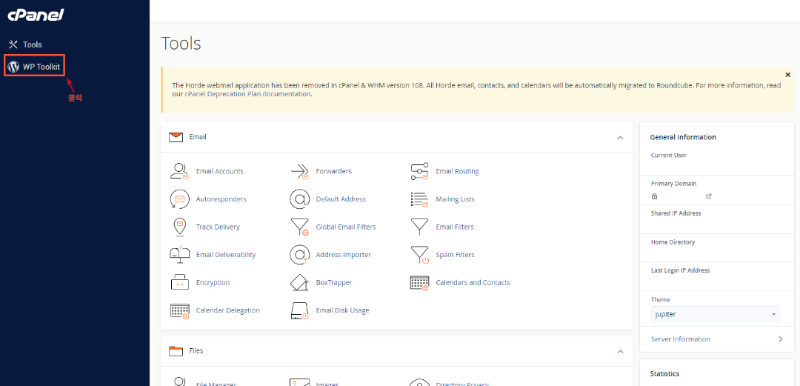Open the Mailing Lists icon
This screenshot has width=800, height=386.
point(419,199)
